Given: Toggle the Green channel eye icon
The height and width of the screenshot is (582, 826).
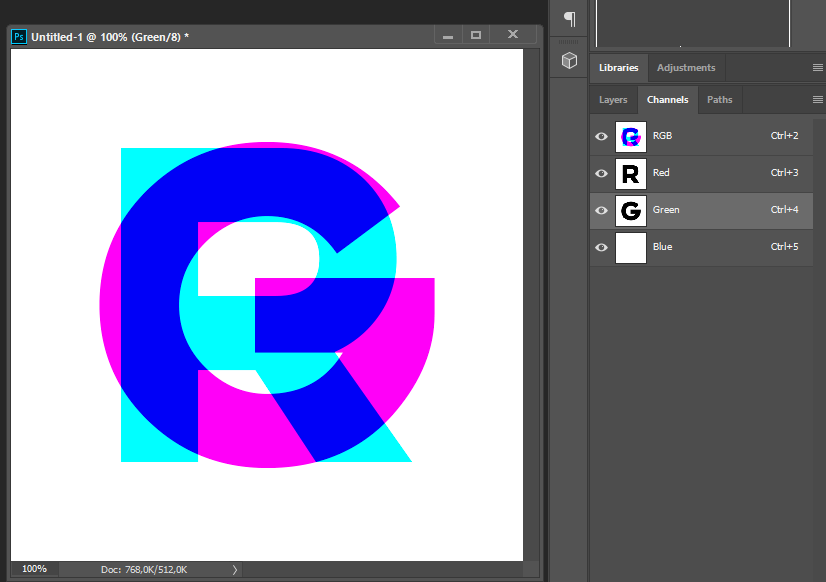Looking at the screenshot, I should [x=601, y=210].
